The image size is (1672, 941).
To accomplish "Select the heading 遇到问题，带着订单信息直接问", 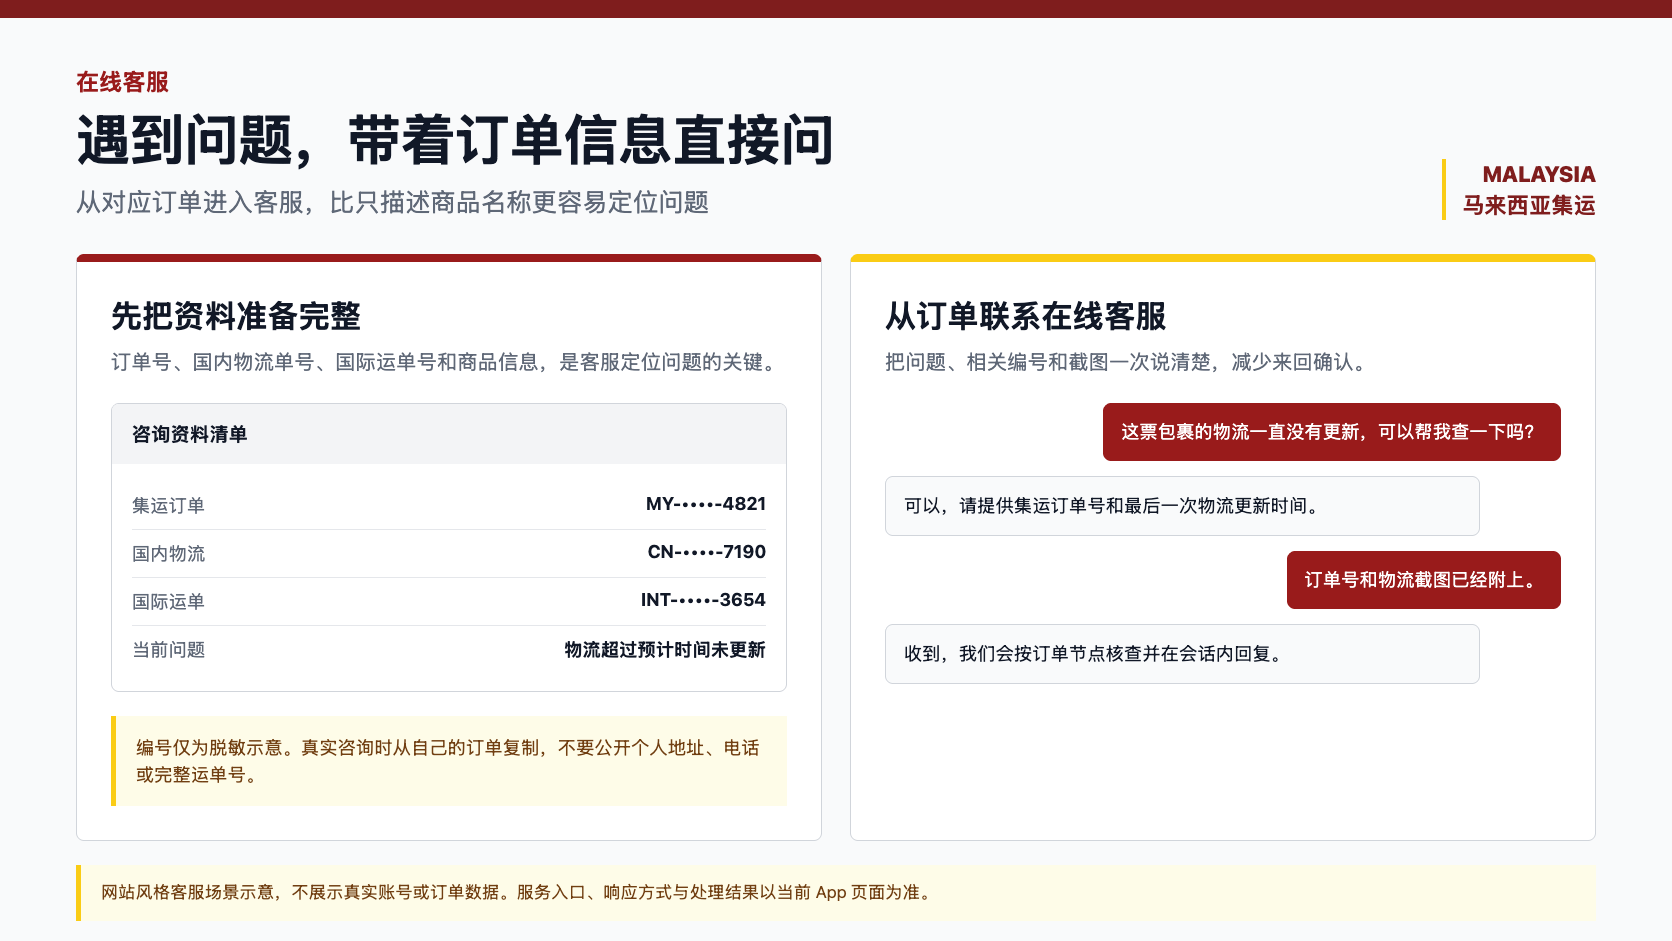I will 455,139.
